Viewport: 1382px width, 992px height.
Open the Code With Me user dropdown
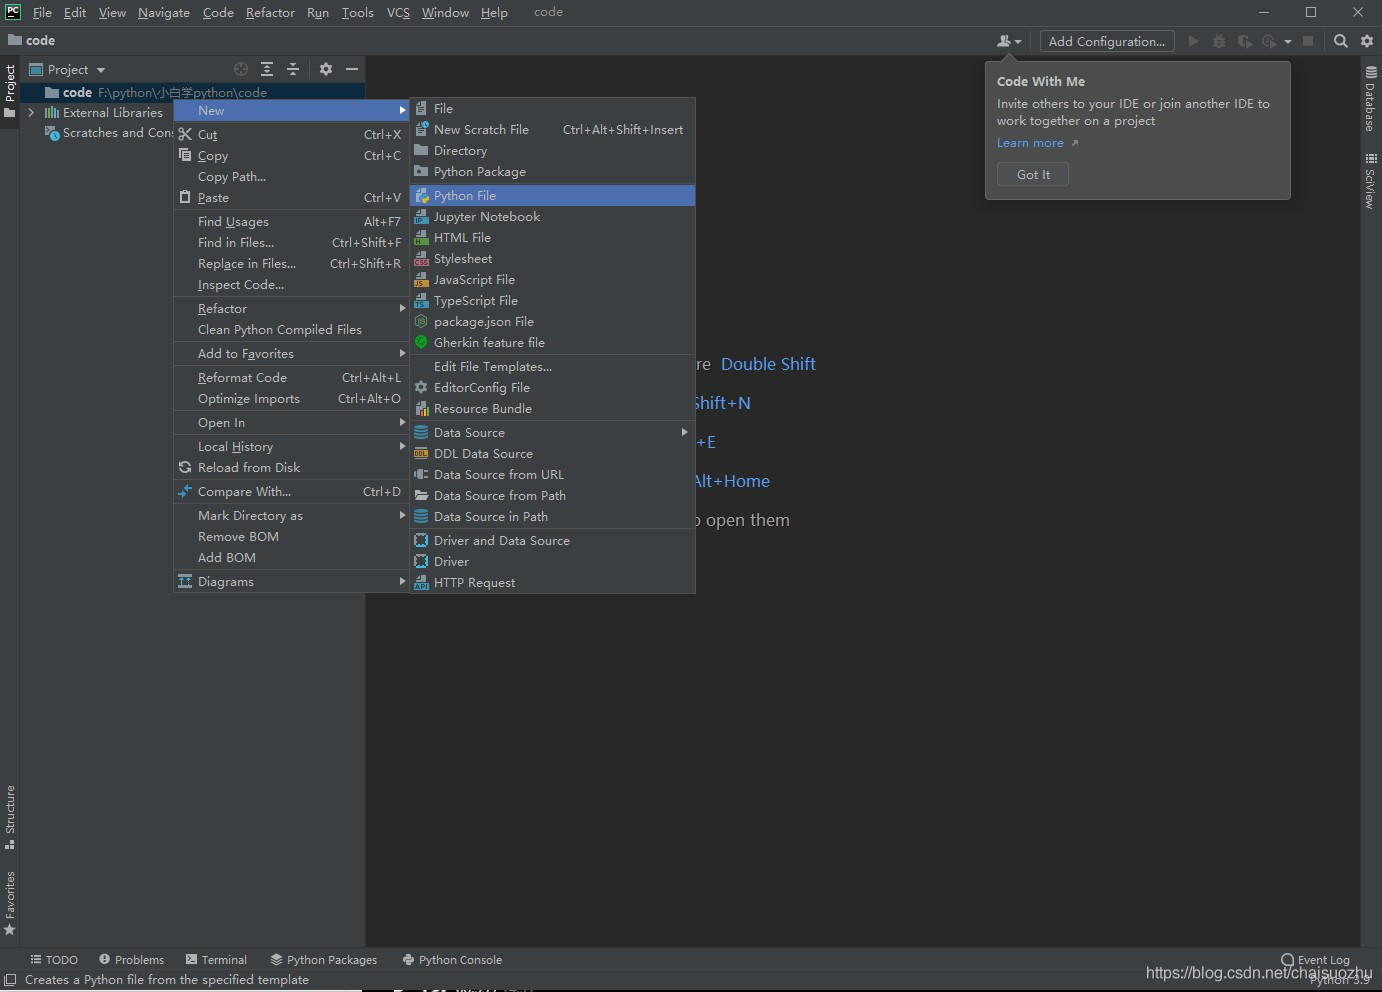tap(1009, 41)
